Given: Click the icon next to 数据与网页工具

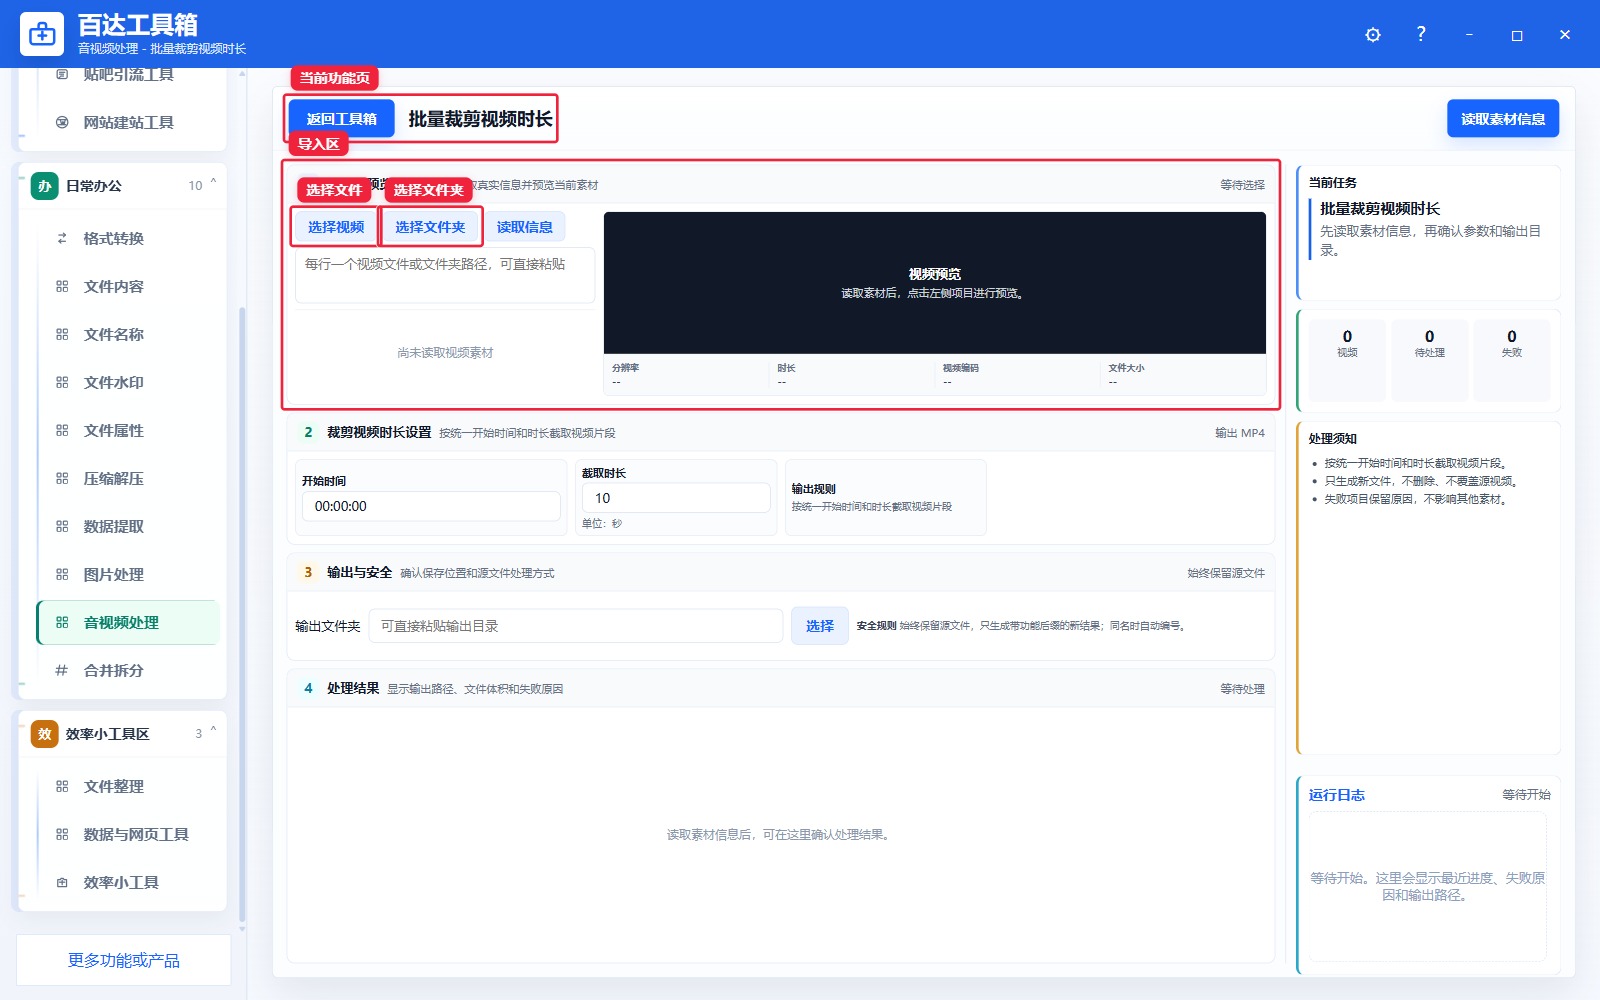Looking at the screenshot, I should pyautogui.click(x=62, y=834).
